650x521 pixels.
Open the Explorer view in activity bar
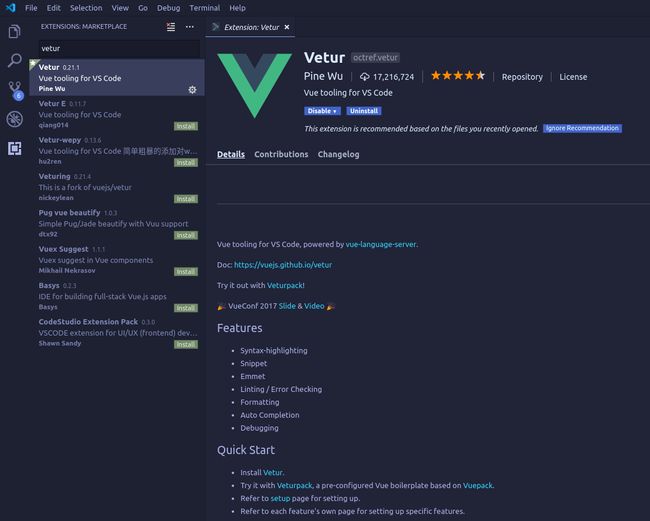(x=15, y=32)
